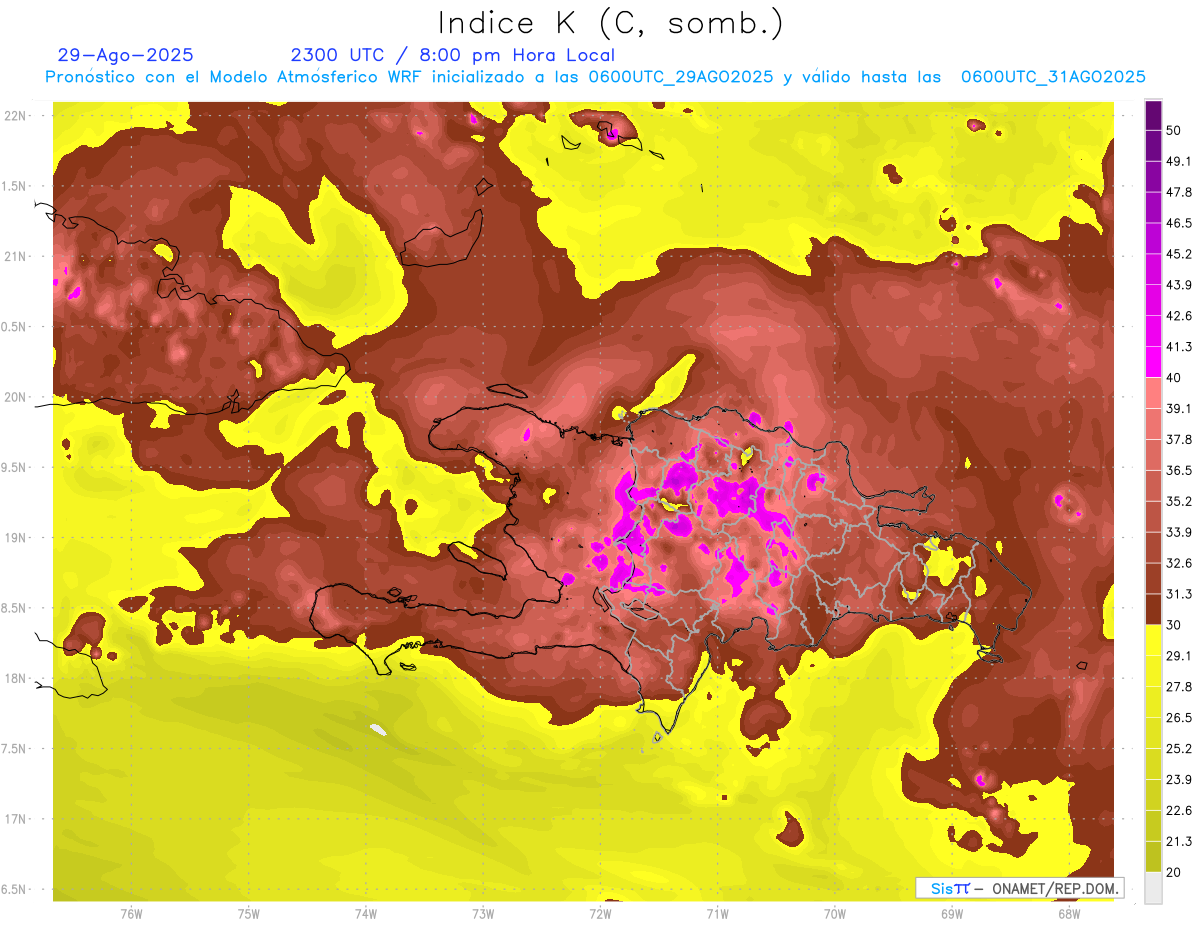Click the init time "0600UTC_29AGO2025"

click(x=681, y=77)
